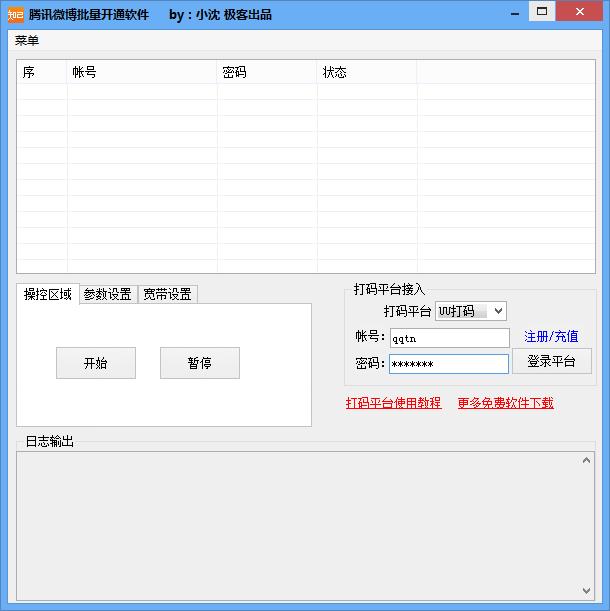610x611 pixels.
Task: Click the 状态 column header
Action: pyautogui.click(x=366, y=73)
